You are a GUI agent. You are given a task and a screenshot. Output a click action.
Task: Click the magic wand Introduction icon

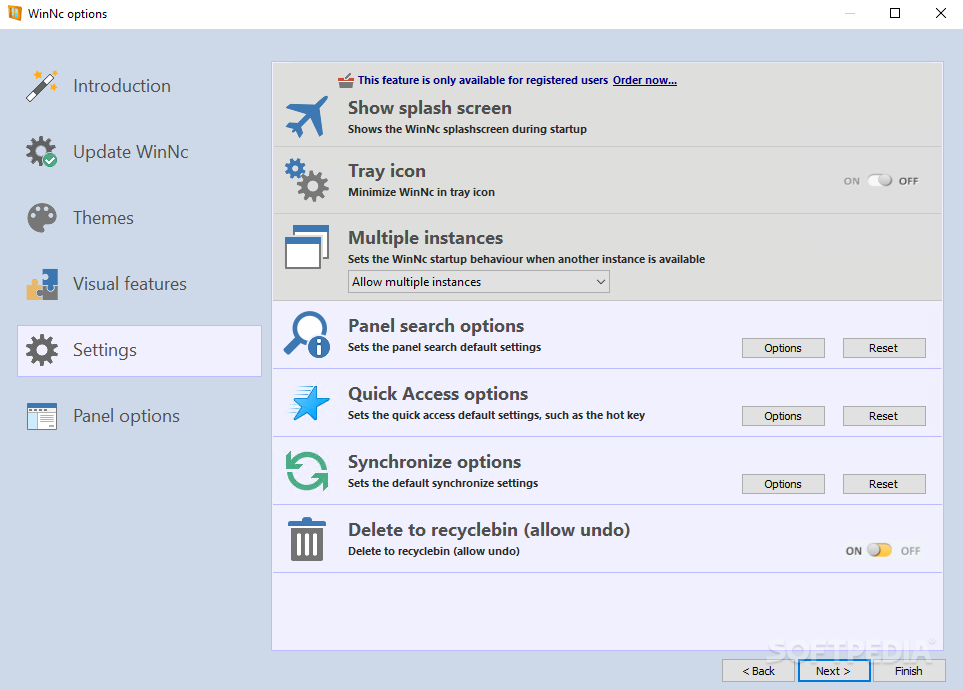(42, 85)
